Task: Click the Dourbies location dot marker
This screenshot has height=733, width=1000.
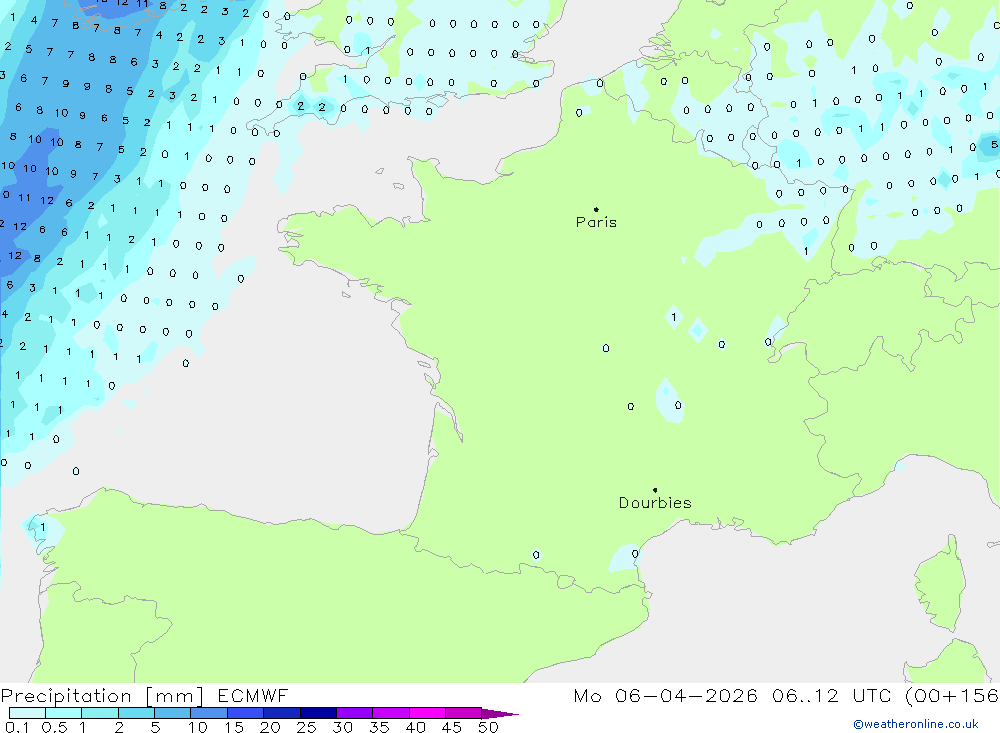Action: (x=655, y=490)
